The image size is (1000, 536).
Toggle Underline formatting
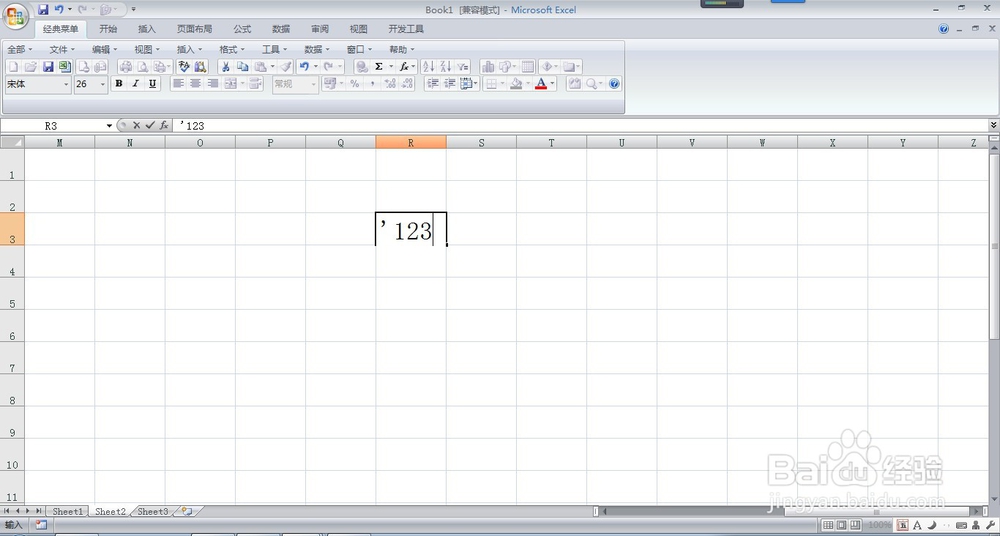click(x=152, y=84)
